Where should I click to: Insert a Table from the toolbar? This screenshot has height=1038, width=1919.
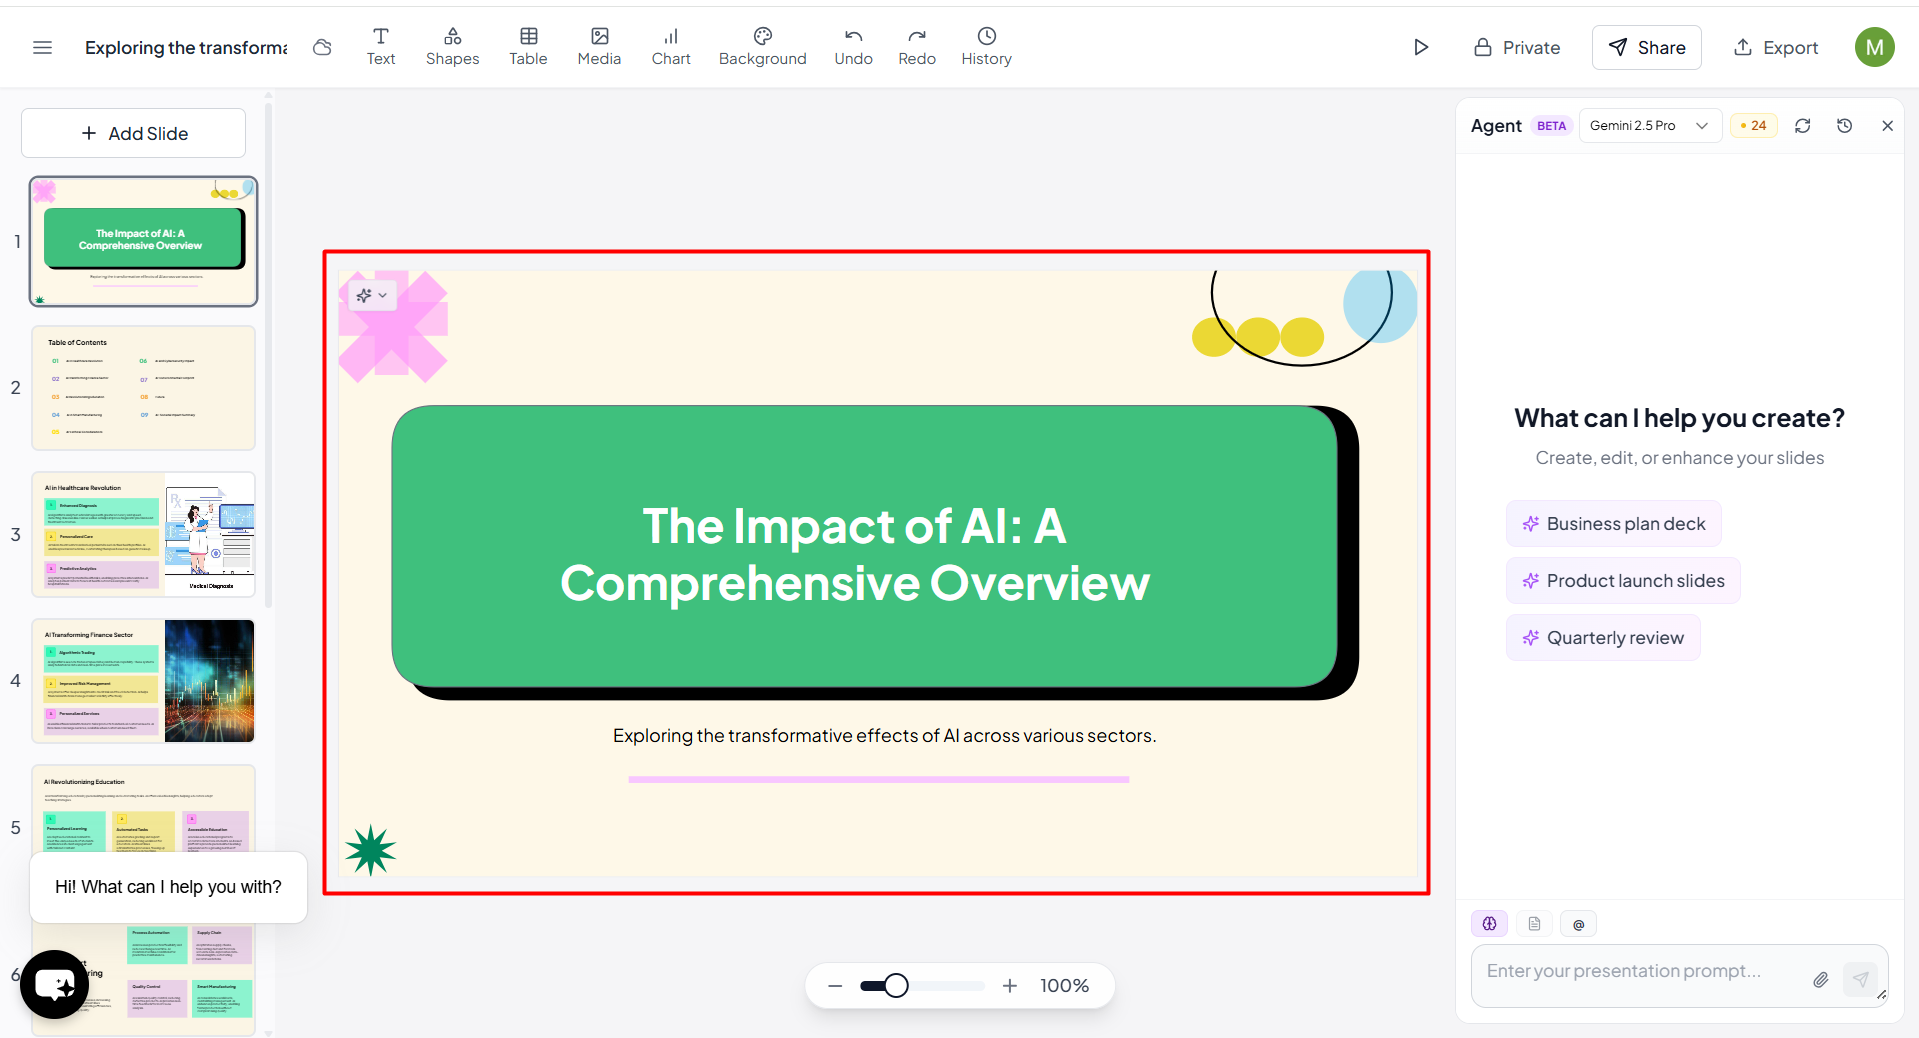[x=528, y=47]
